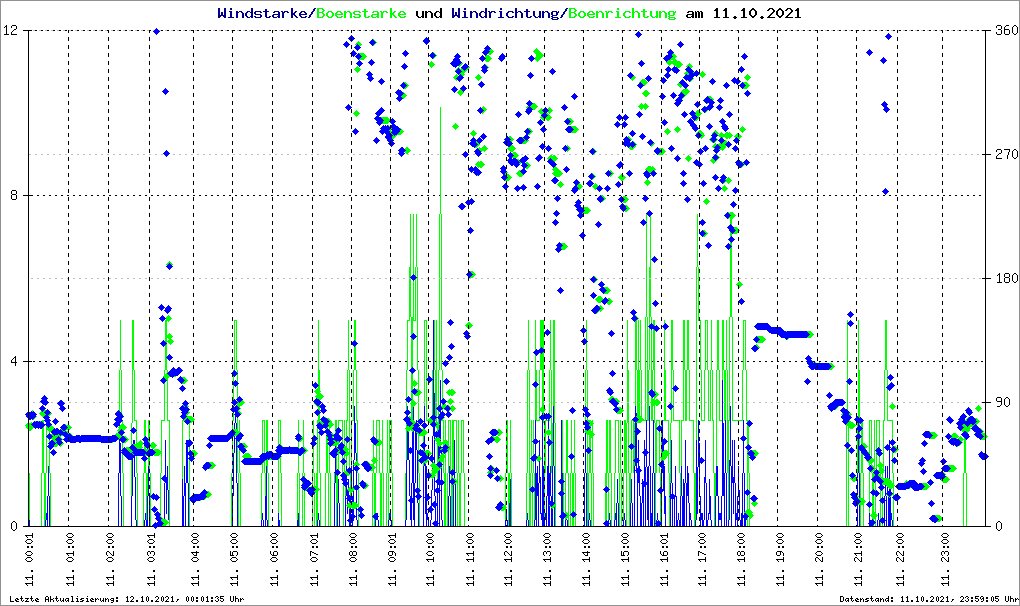The width and height of the screenshot is (1020, 606).
Task: Click the 'Datenstand' footer timestamp
Action: [x=929, y=599]
